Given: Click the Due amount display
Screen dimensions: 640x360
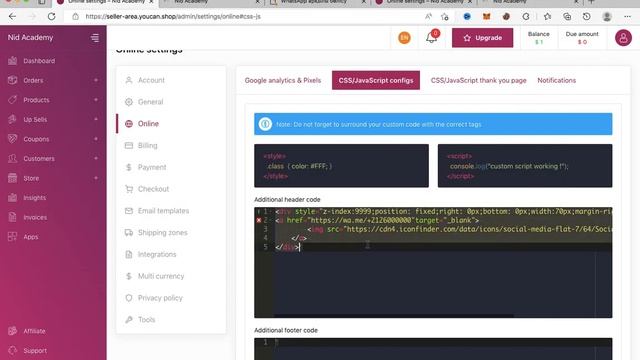Looking at the screenshot, I should pos(582,38).
